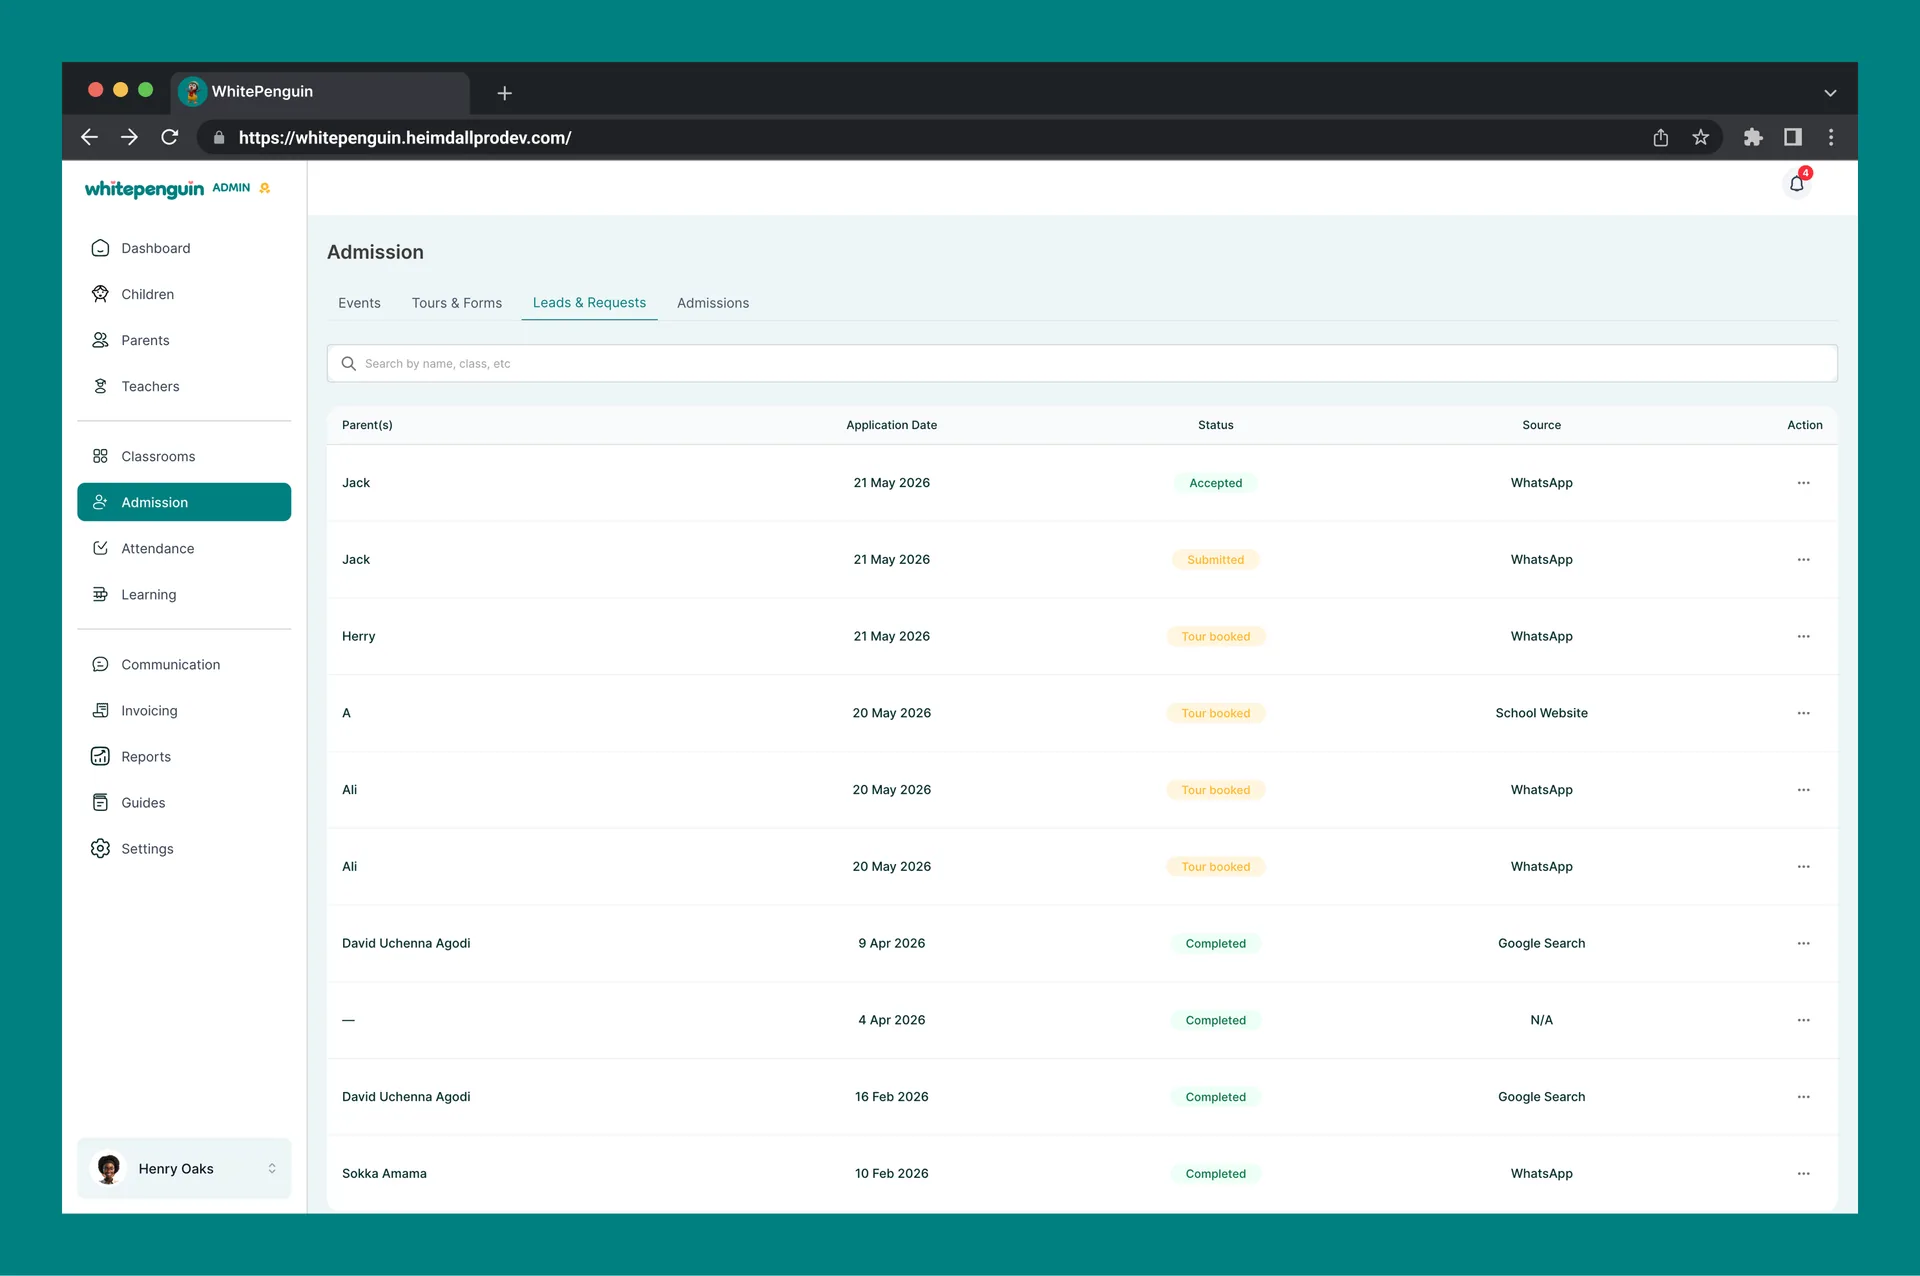Open action menu for parent A row
The image size is (1920, 1276).
pyautogui.click(x=1803, y=713)
